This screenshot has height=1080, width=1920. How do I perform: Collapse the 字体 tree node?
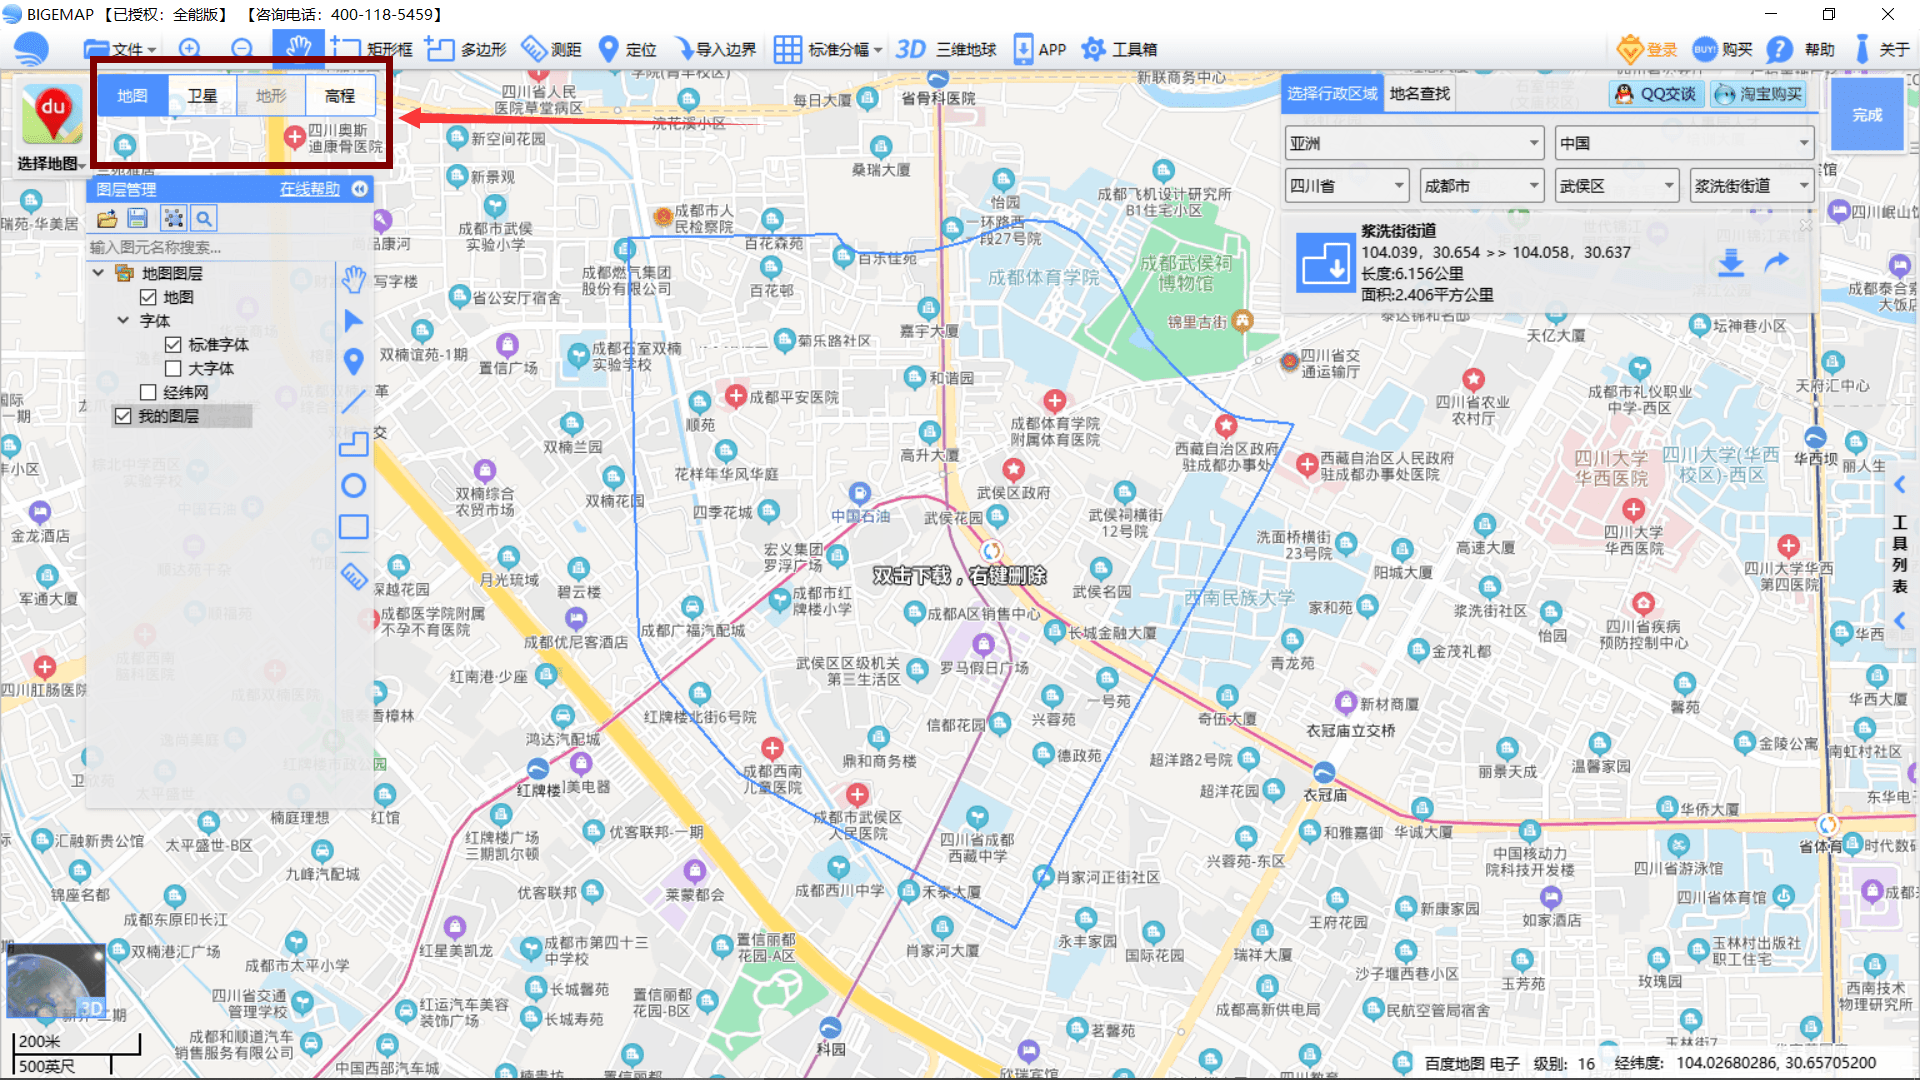[123, 320]
